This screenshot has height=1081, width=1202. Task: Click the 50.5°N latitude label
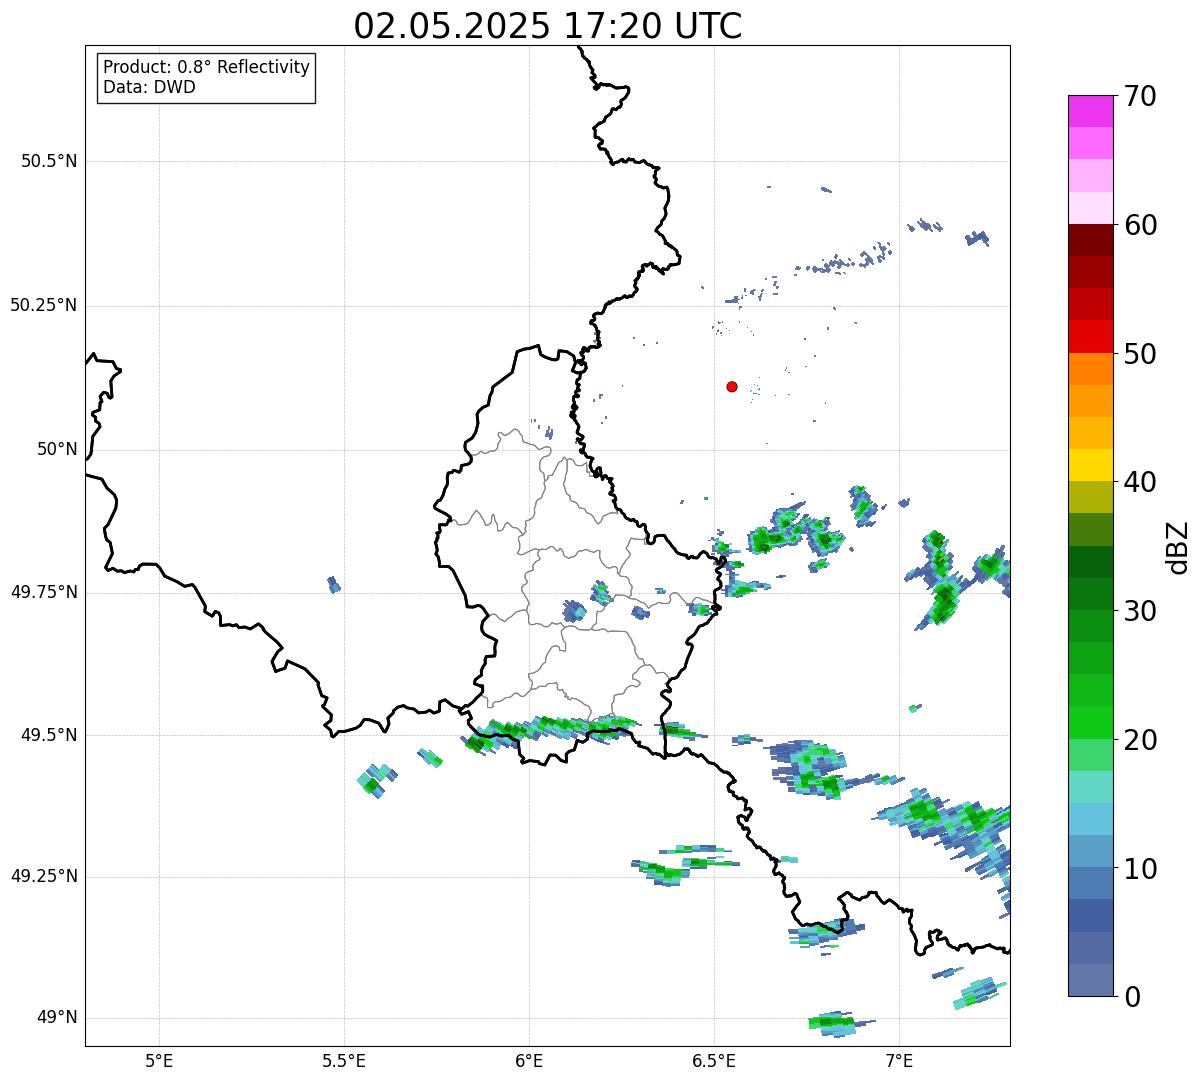tap(49, 161)
